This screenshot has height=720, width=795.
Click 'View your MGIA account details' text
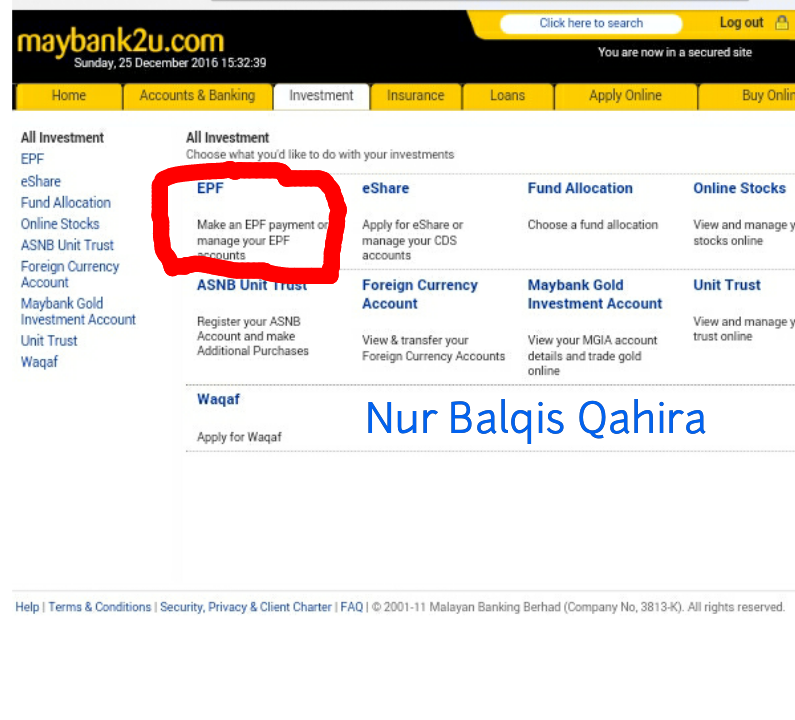tap(592, 355)
